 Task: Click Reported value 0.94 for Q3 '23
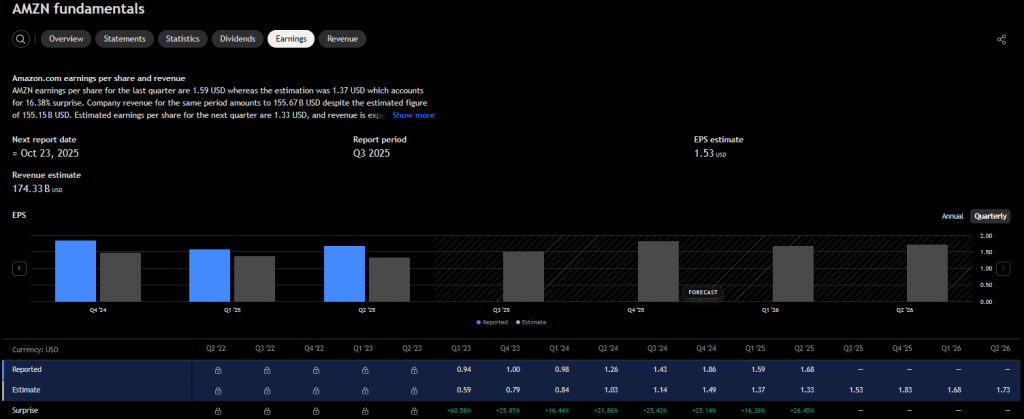pyautogui.click(x=464, y=370)
